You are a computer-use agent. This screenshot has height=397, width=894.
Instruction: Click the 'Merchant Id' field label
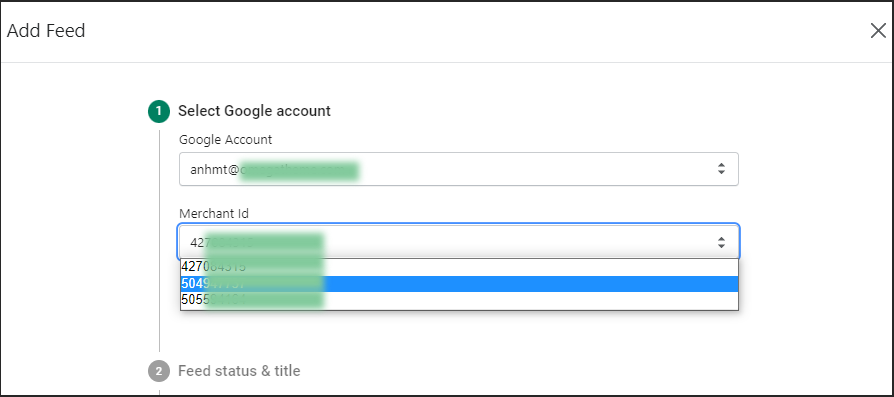point(214,213)
